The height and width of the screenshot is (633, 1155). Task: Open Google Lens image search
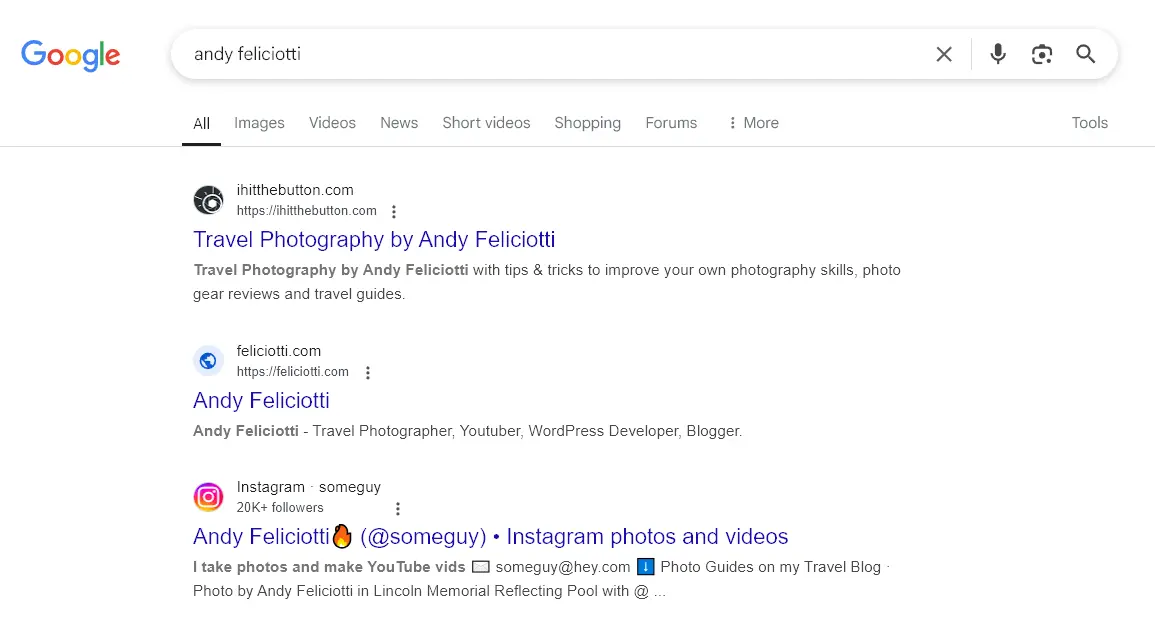click(1041, 54)
